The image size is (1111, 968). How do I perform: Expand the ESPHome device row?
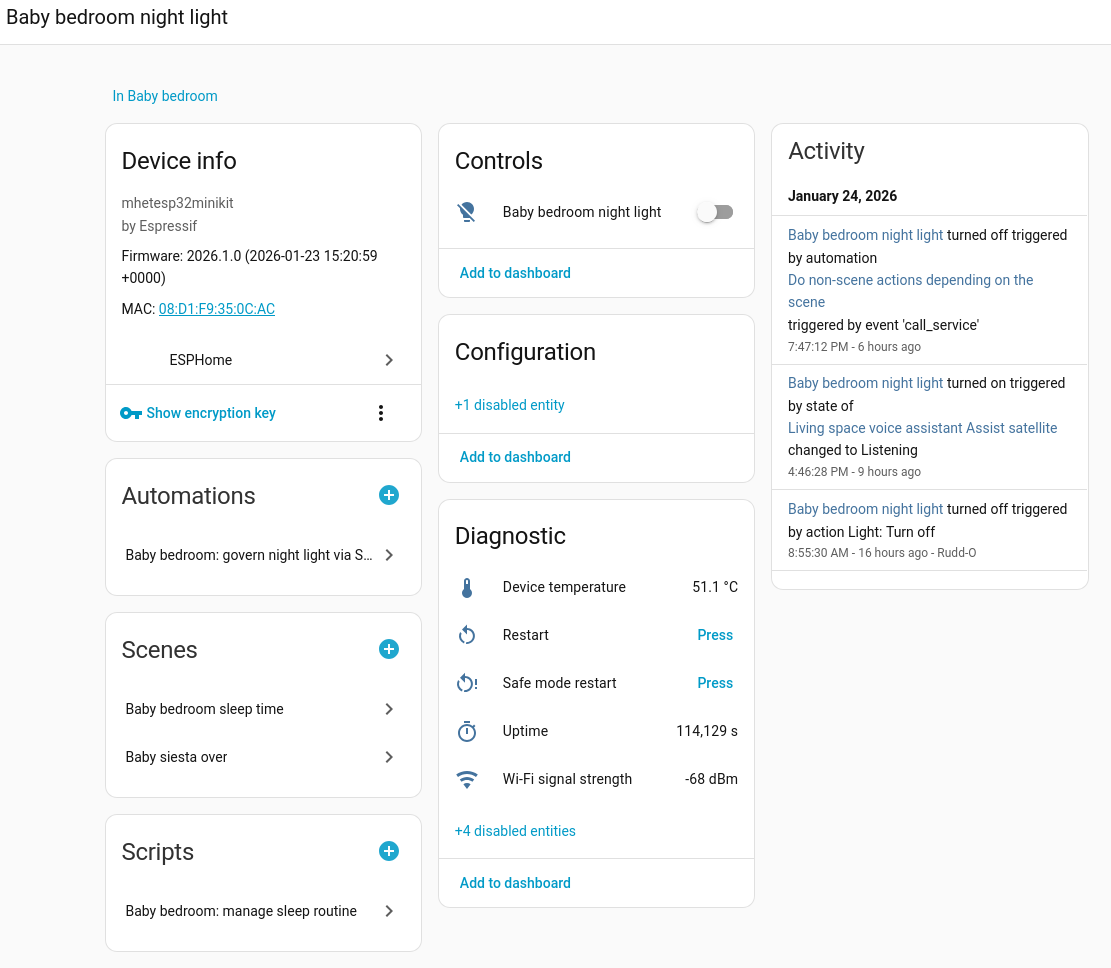[x=262, y=360]
